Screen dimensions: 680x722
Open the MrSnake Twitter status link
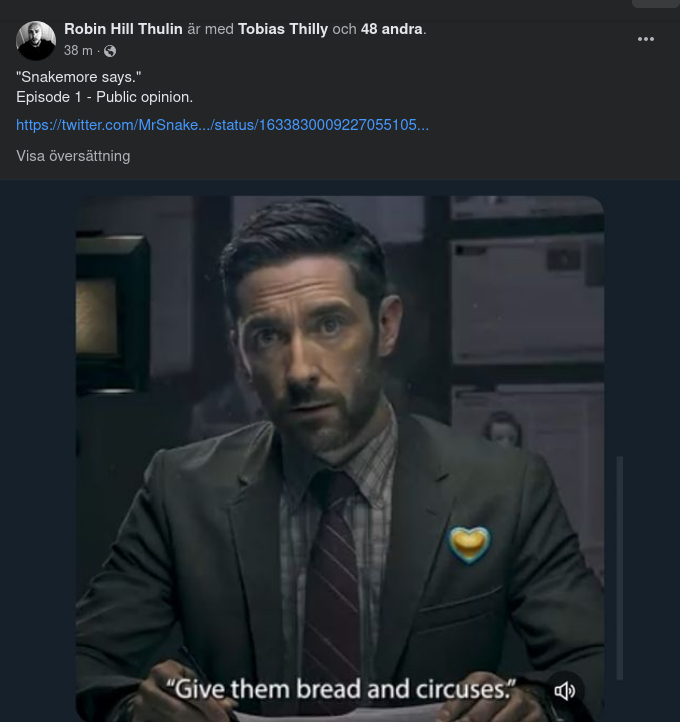pos(222,125)
